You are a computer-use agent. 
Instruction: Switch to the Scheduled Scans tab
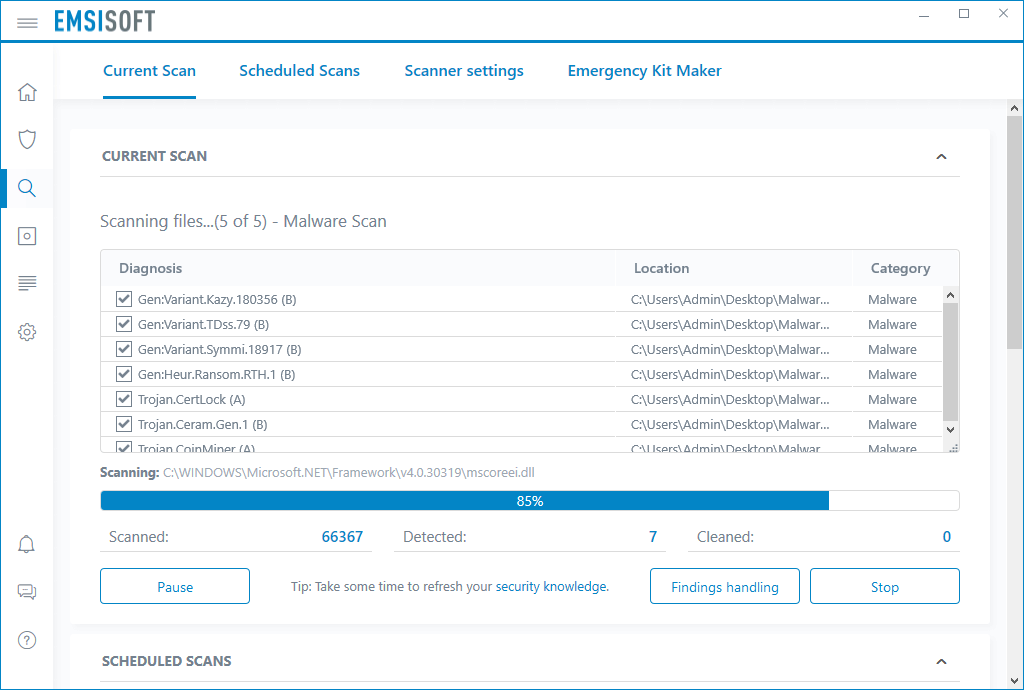[299, 70]
